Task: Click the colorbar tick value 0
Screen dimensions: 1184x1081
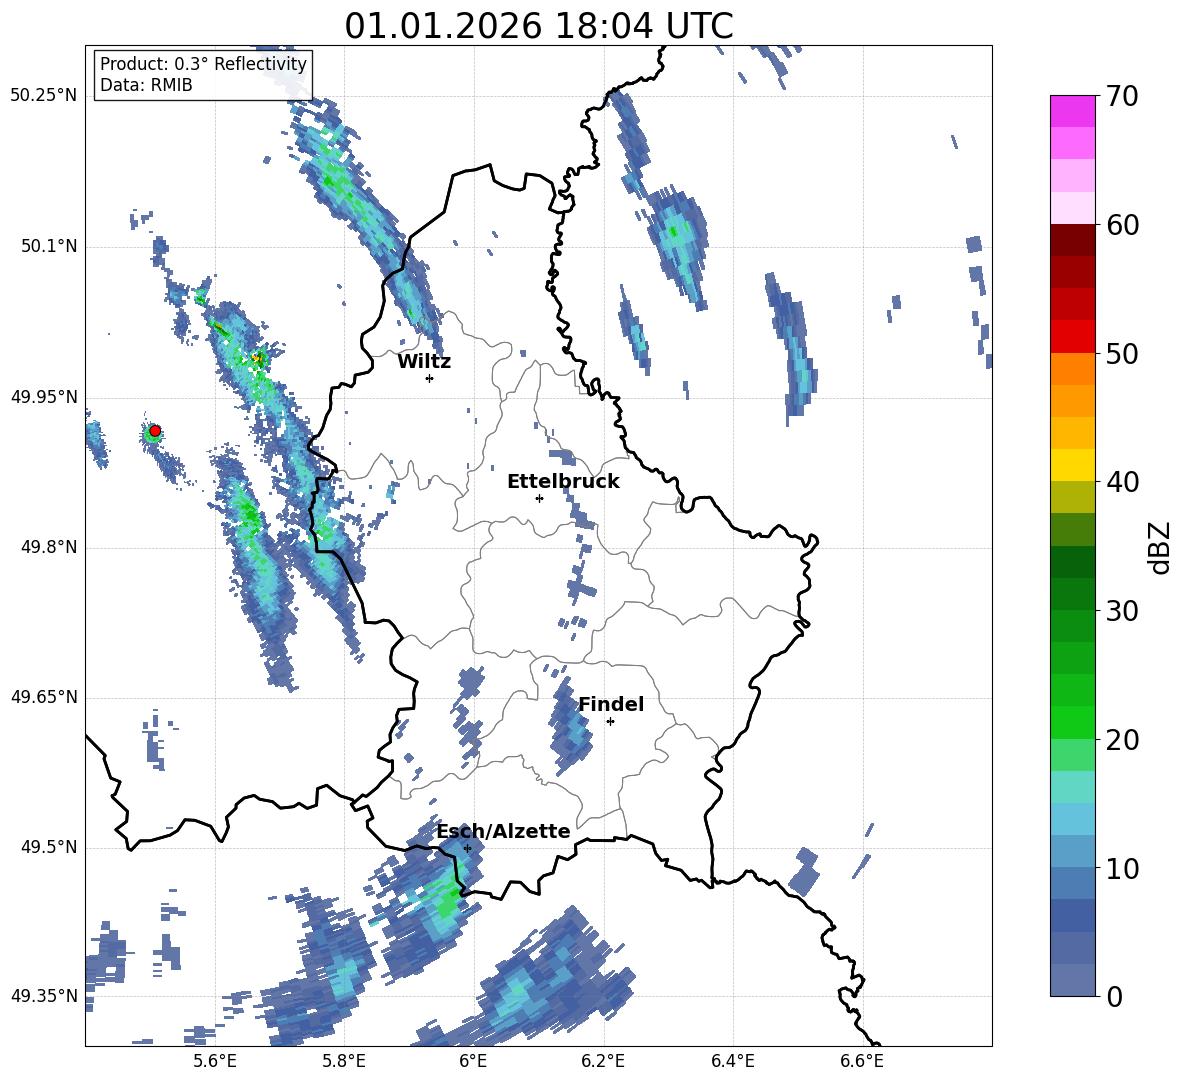Action: pyautogui.click(x=1115, y=996)
